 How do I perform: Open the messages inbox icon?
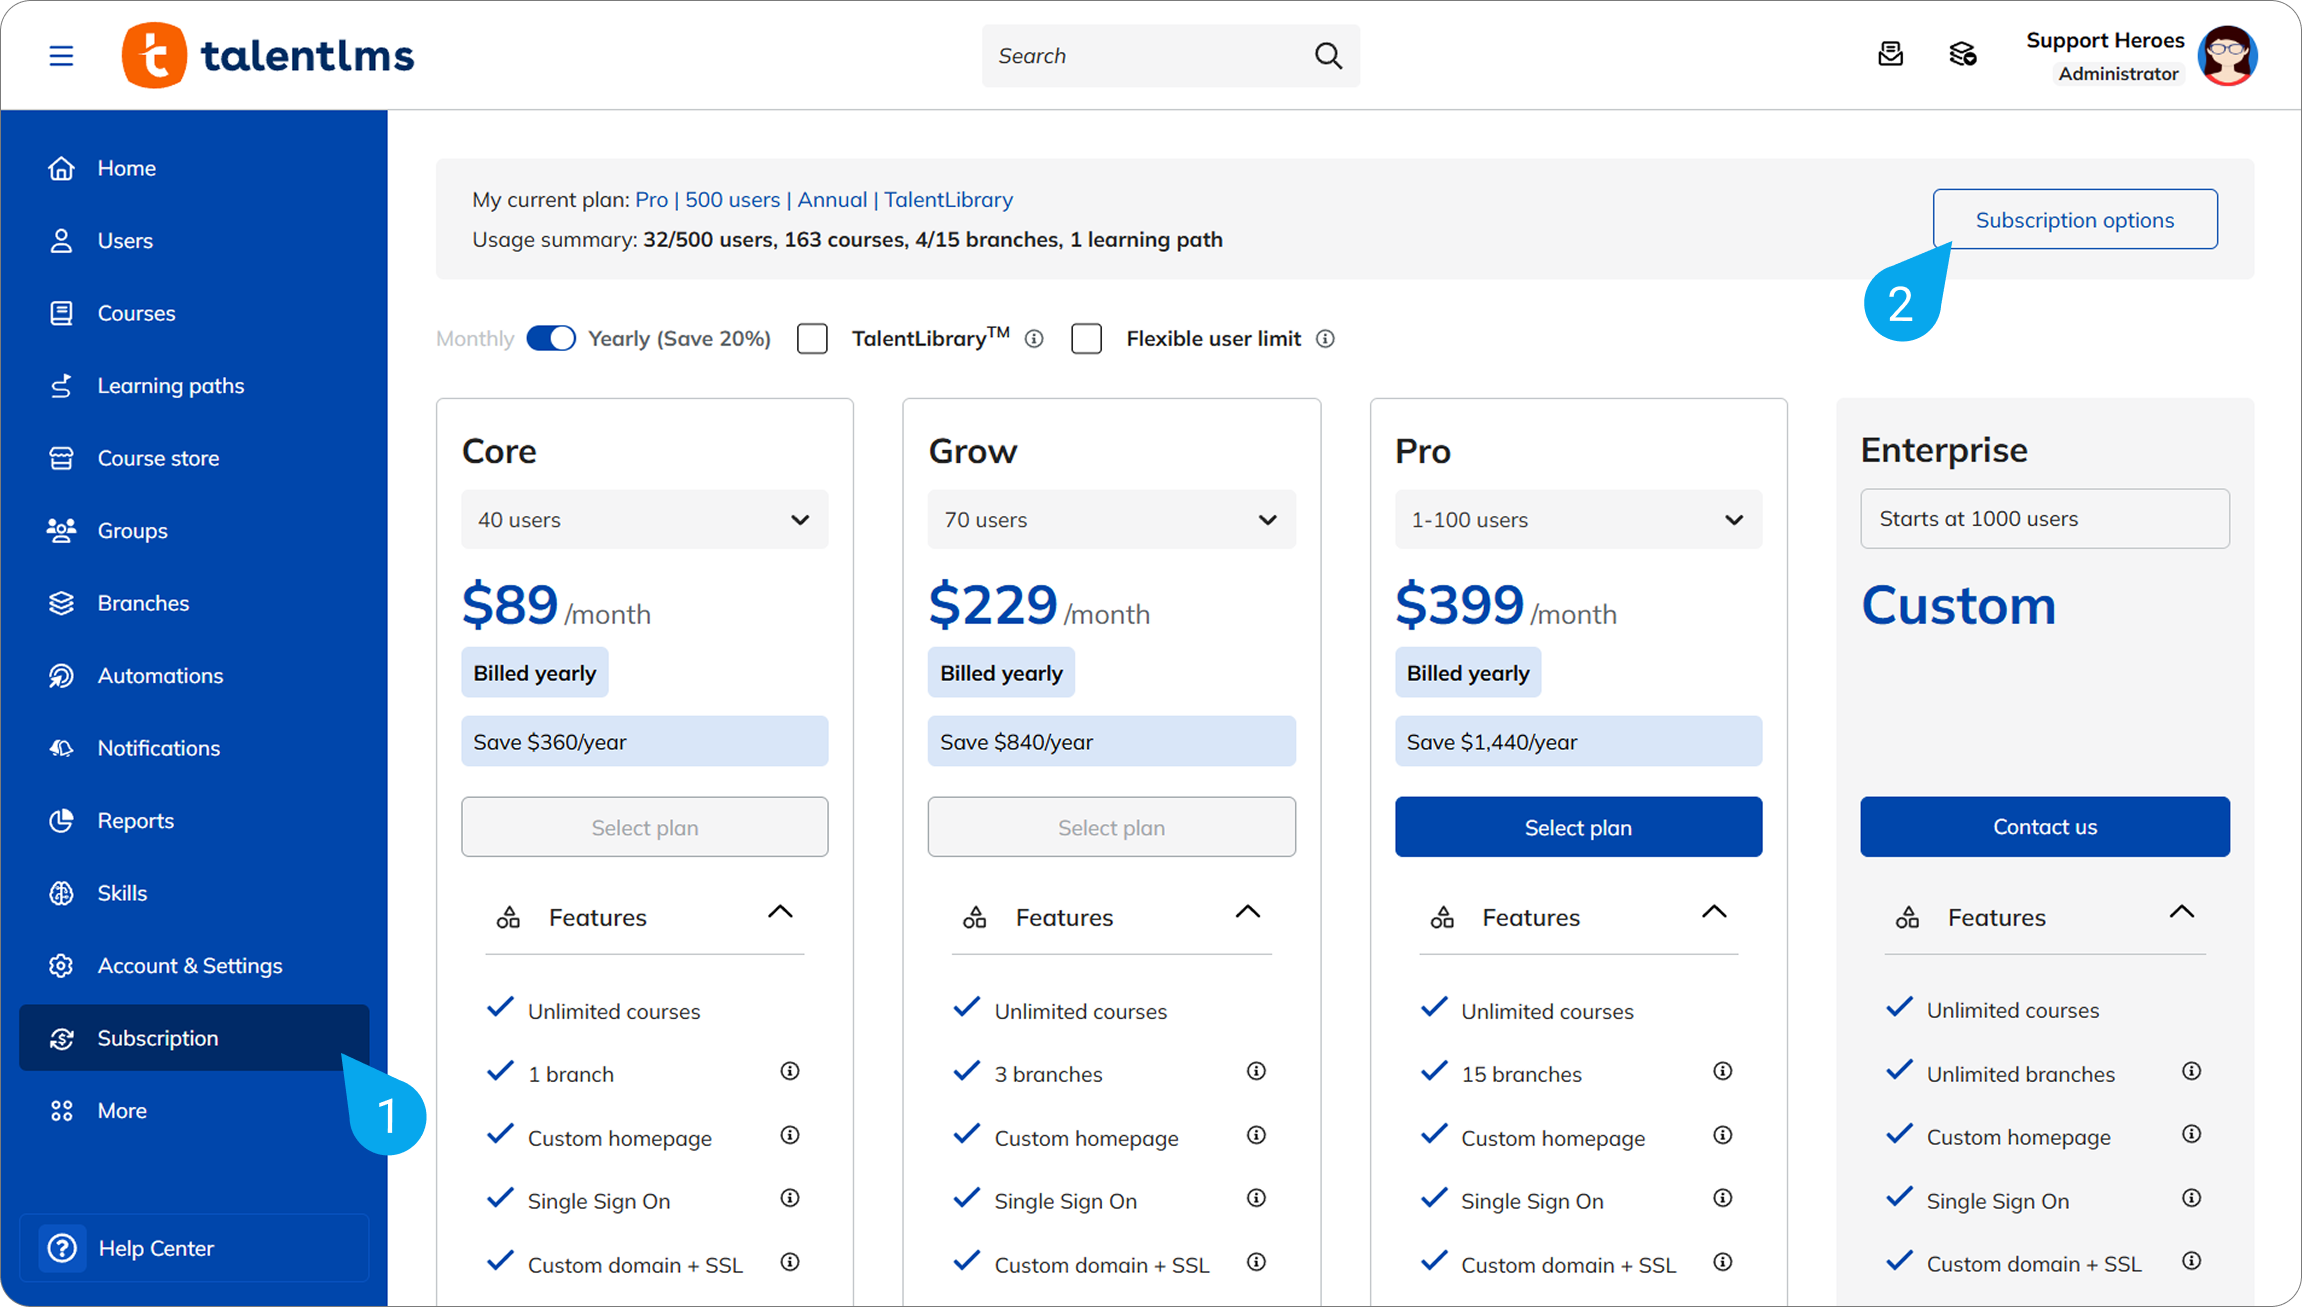point(1890,54)
